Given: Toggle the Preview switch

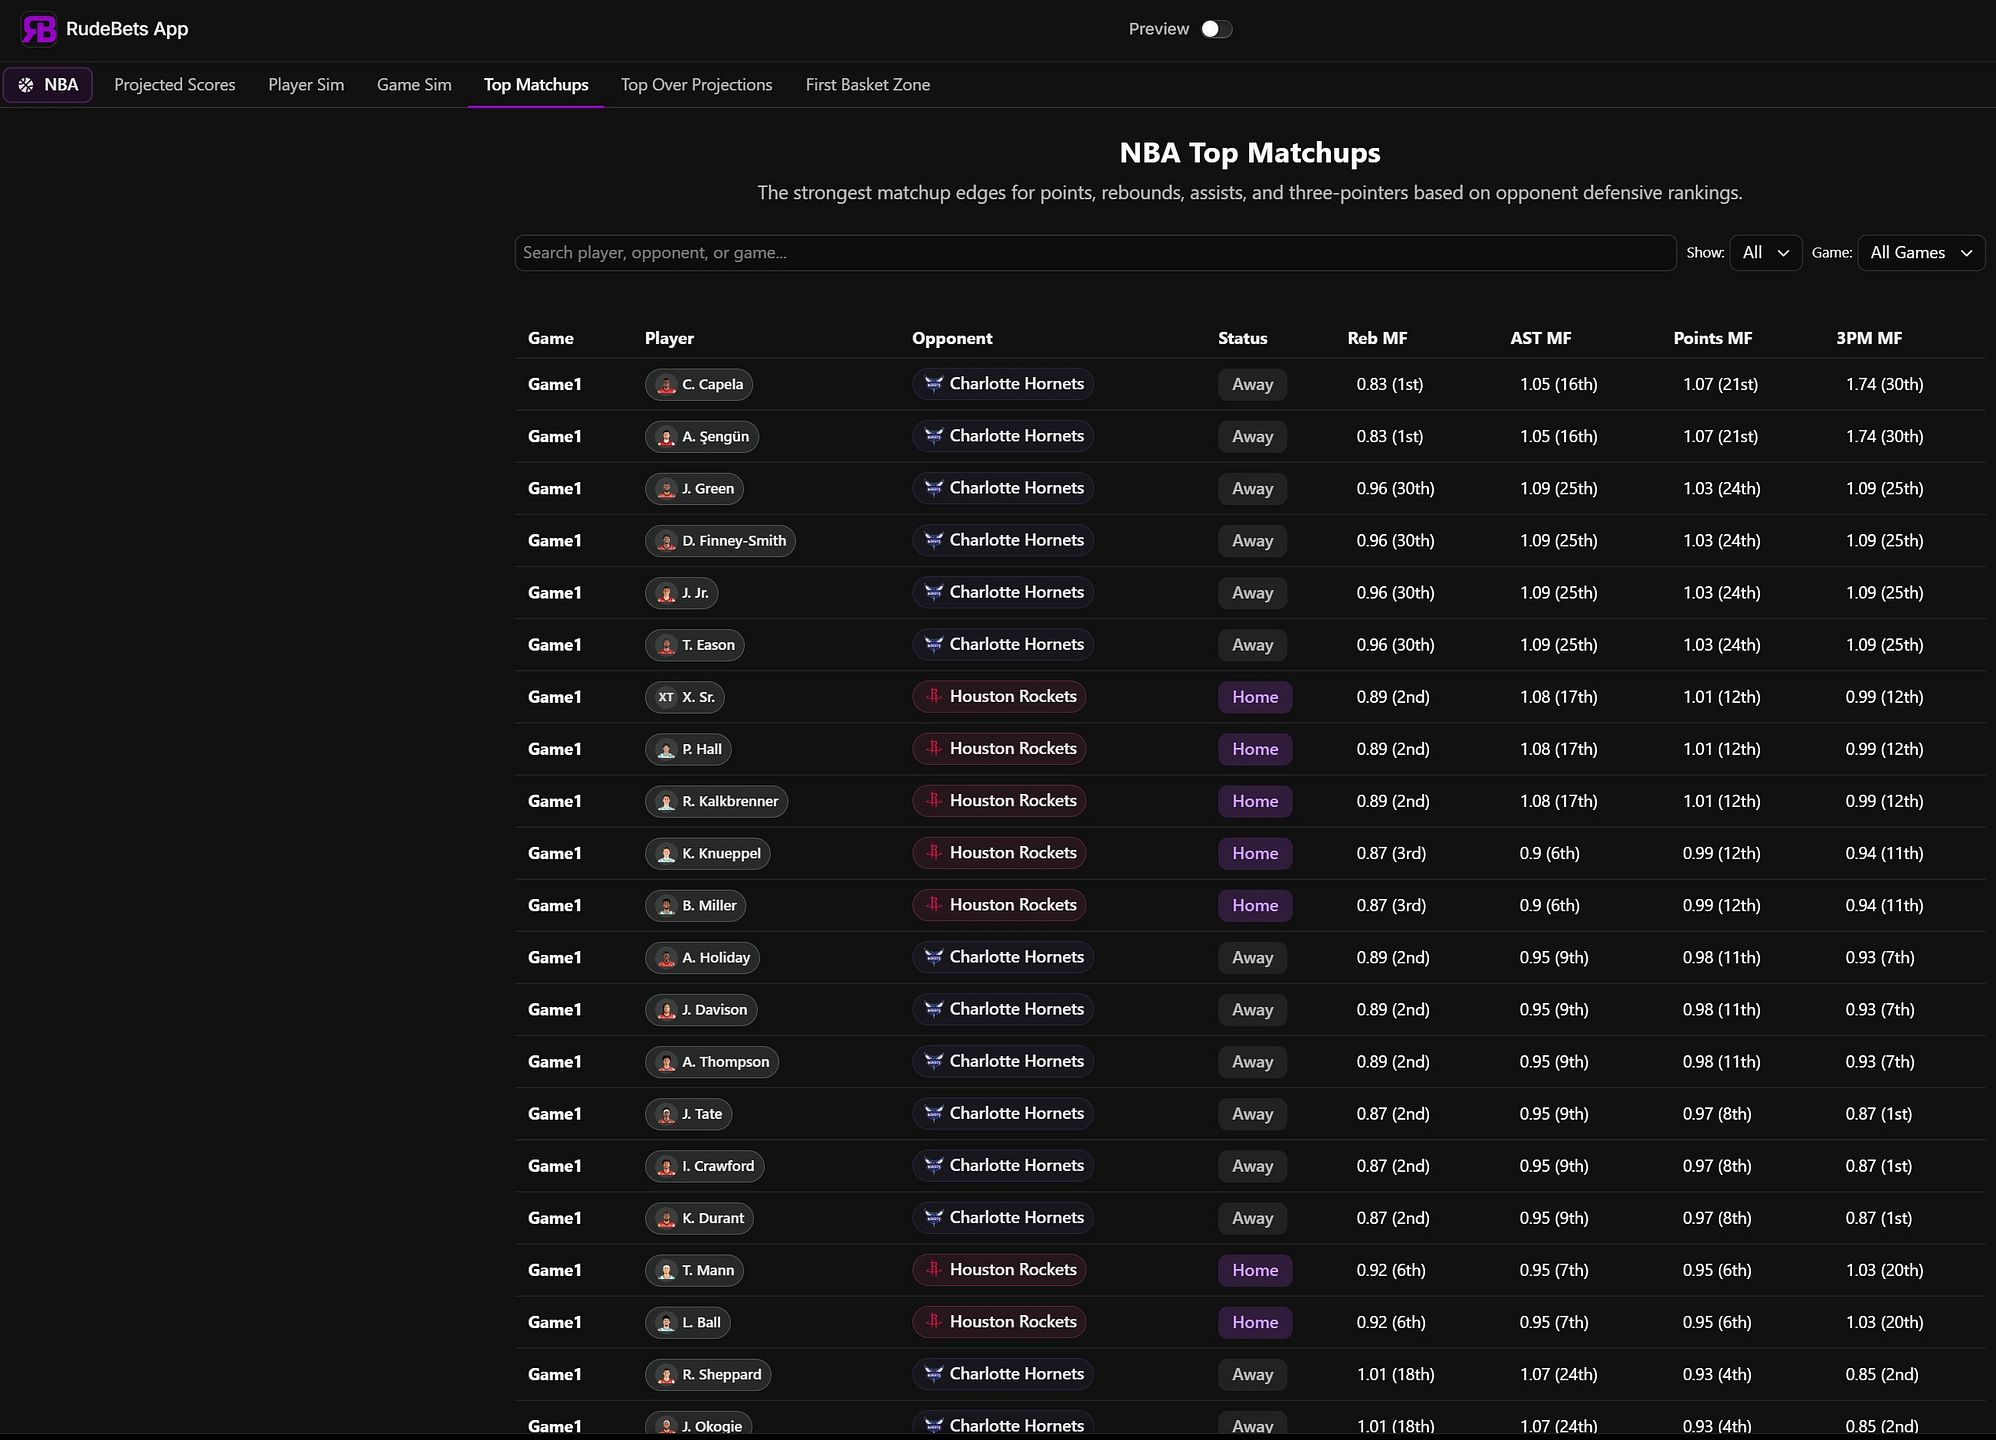Looking at the screenshot, I should tap(1216, 29).
